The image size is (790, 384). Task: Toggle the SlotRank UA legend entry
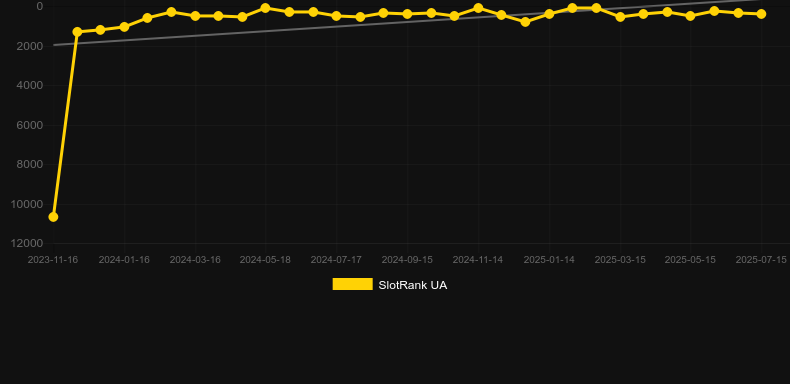tap(389, 285)
